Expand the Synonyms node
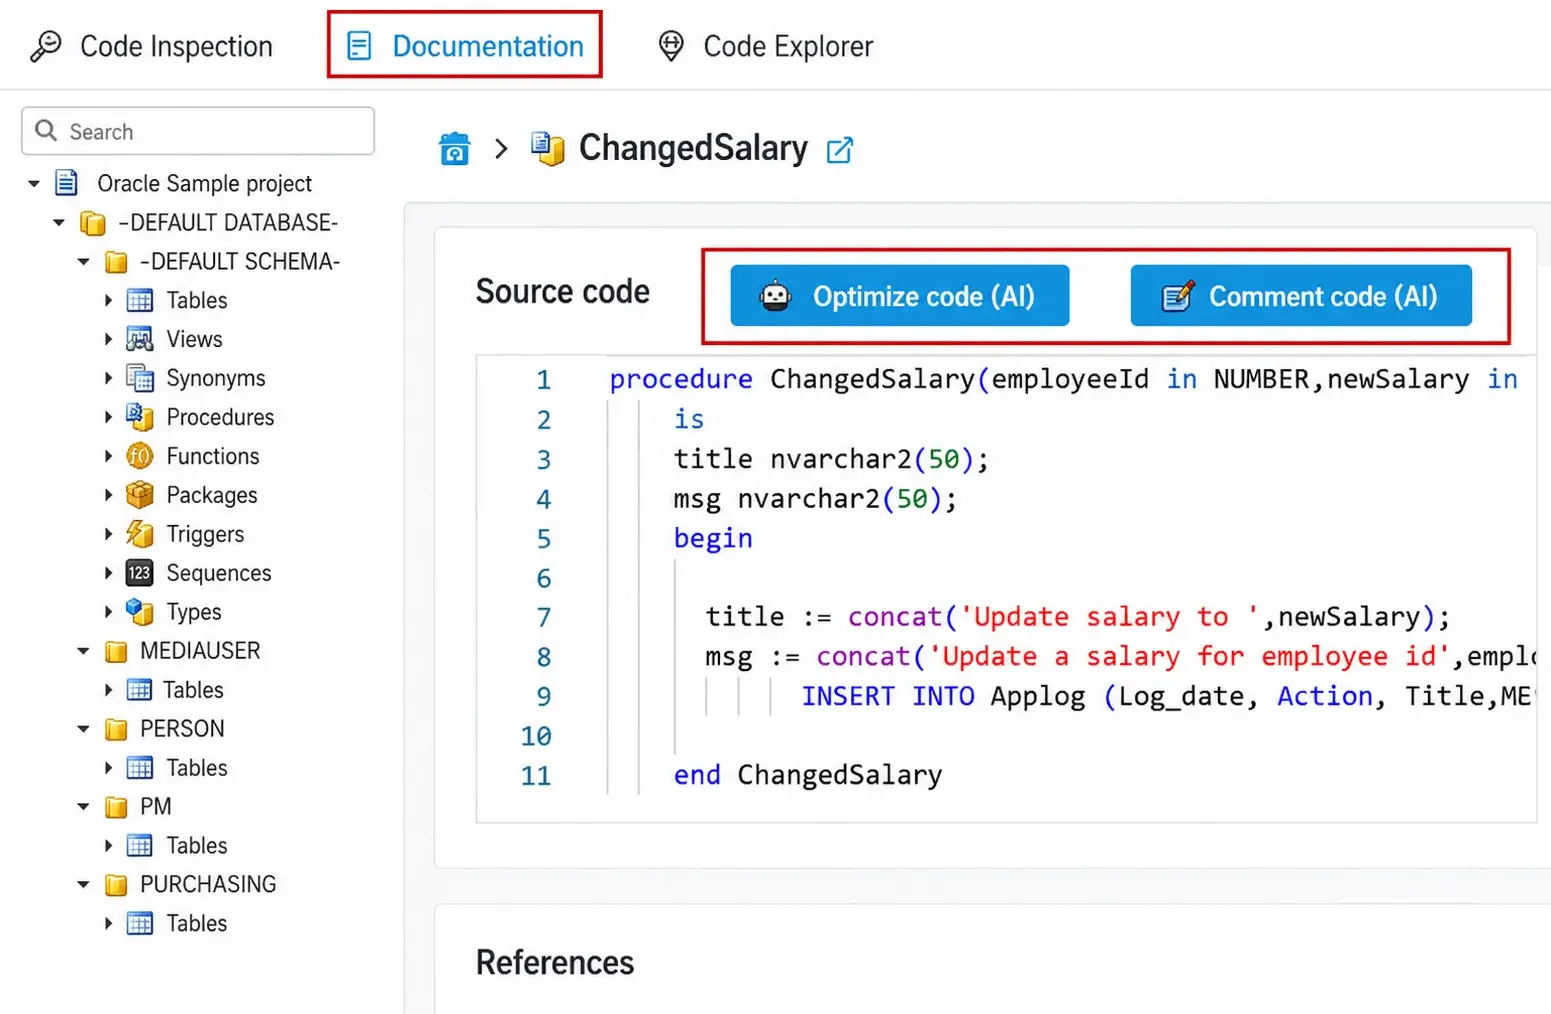Screen dimensions: 1551x1014 pos(108,378)
